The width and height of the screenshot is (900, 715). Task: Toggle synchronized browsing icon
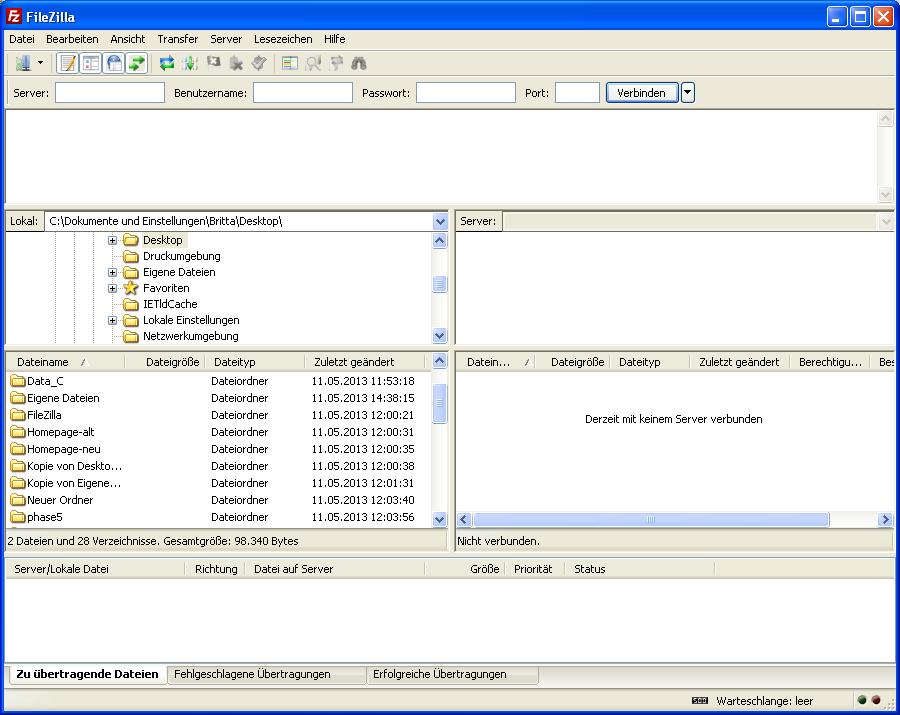[x=336, y=63]
